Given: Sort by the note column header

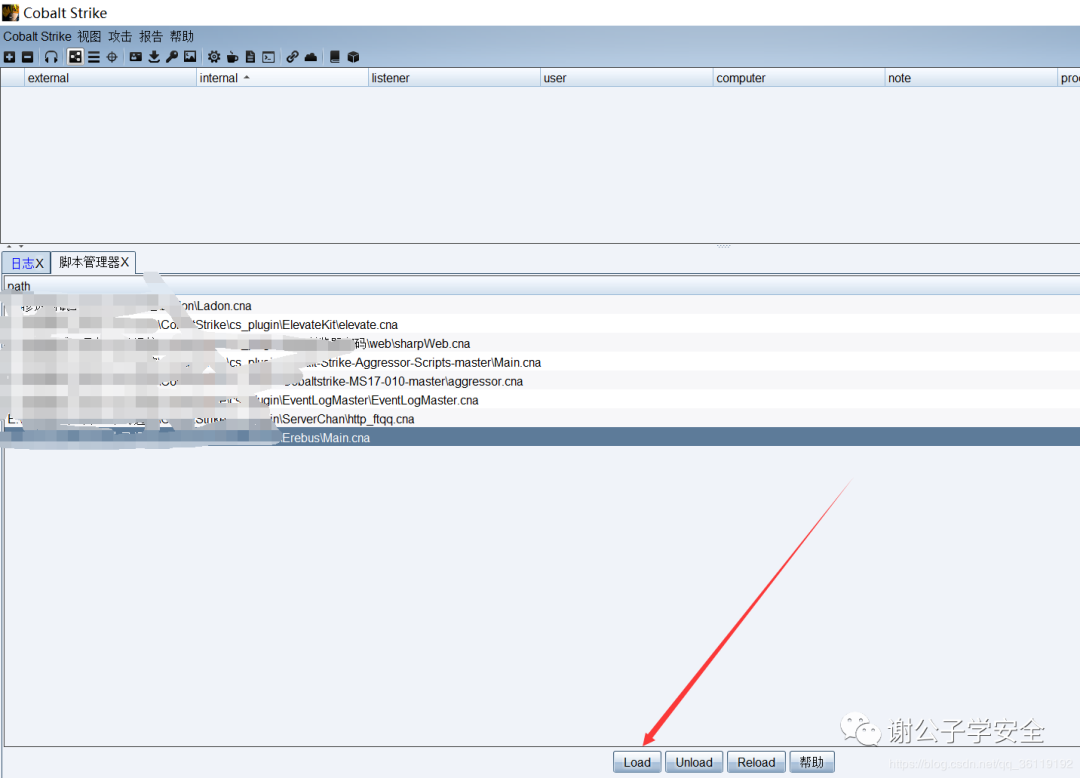Looking at the screenshot, I should coord(971,78).
